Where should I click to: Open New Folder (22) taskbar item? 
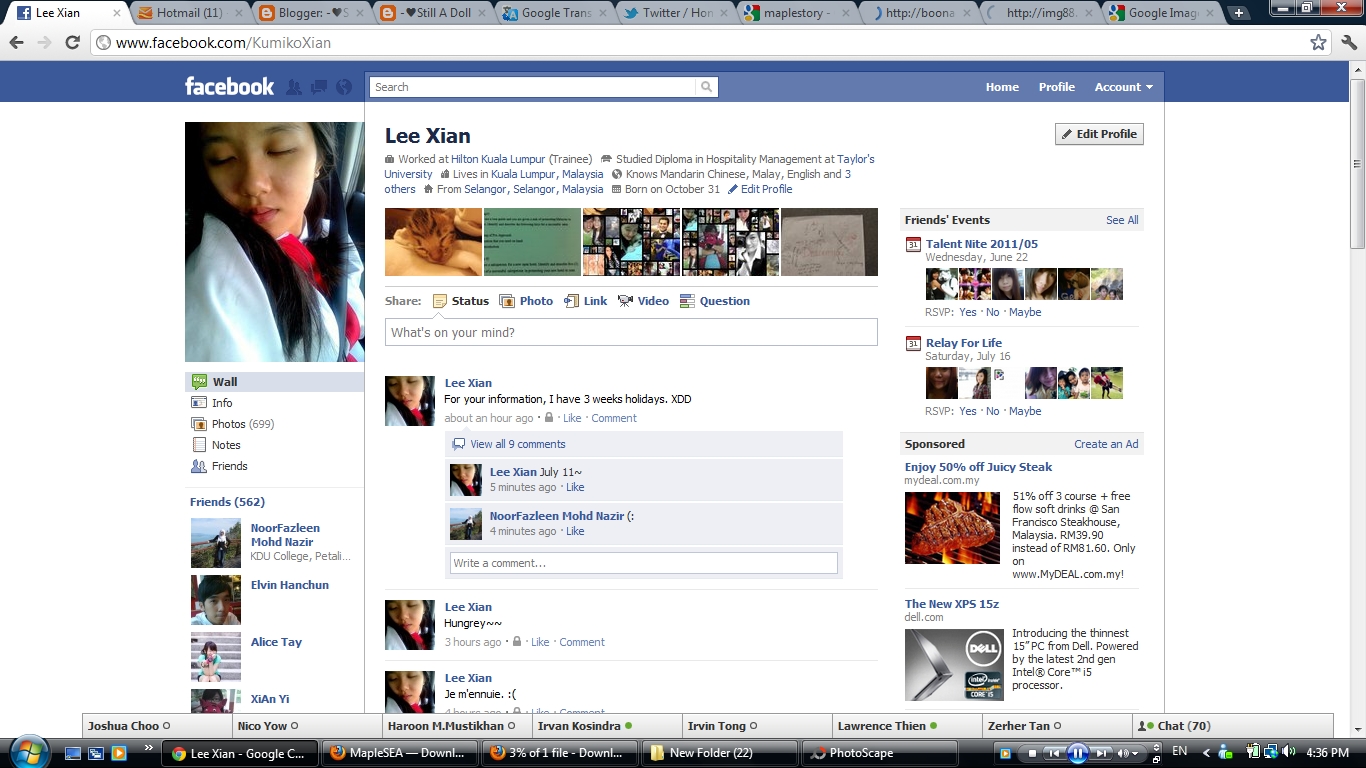pos(719,753)
